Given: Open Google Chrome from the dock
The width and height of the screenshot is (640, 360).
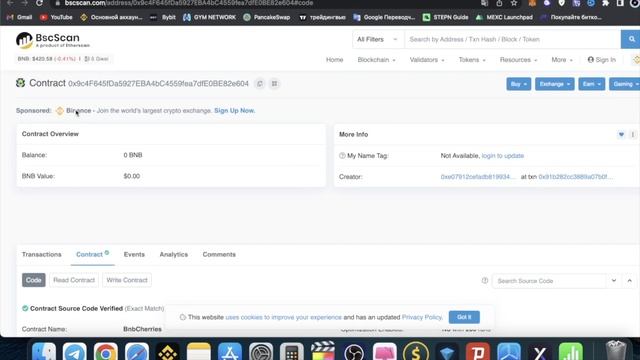Looking at the screenshot, I should click(x=106, y=352).
